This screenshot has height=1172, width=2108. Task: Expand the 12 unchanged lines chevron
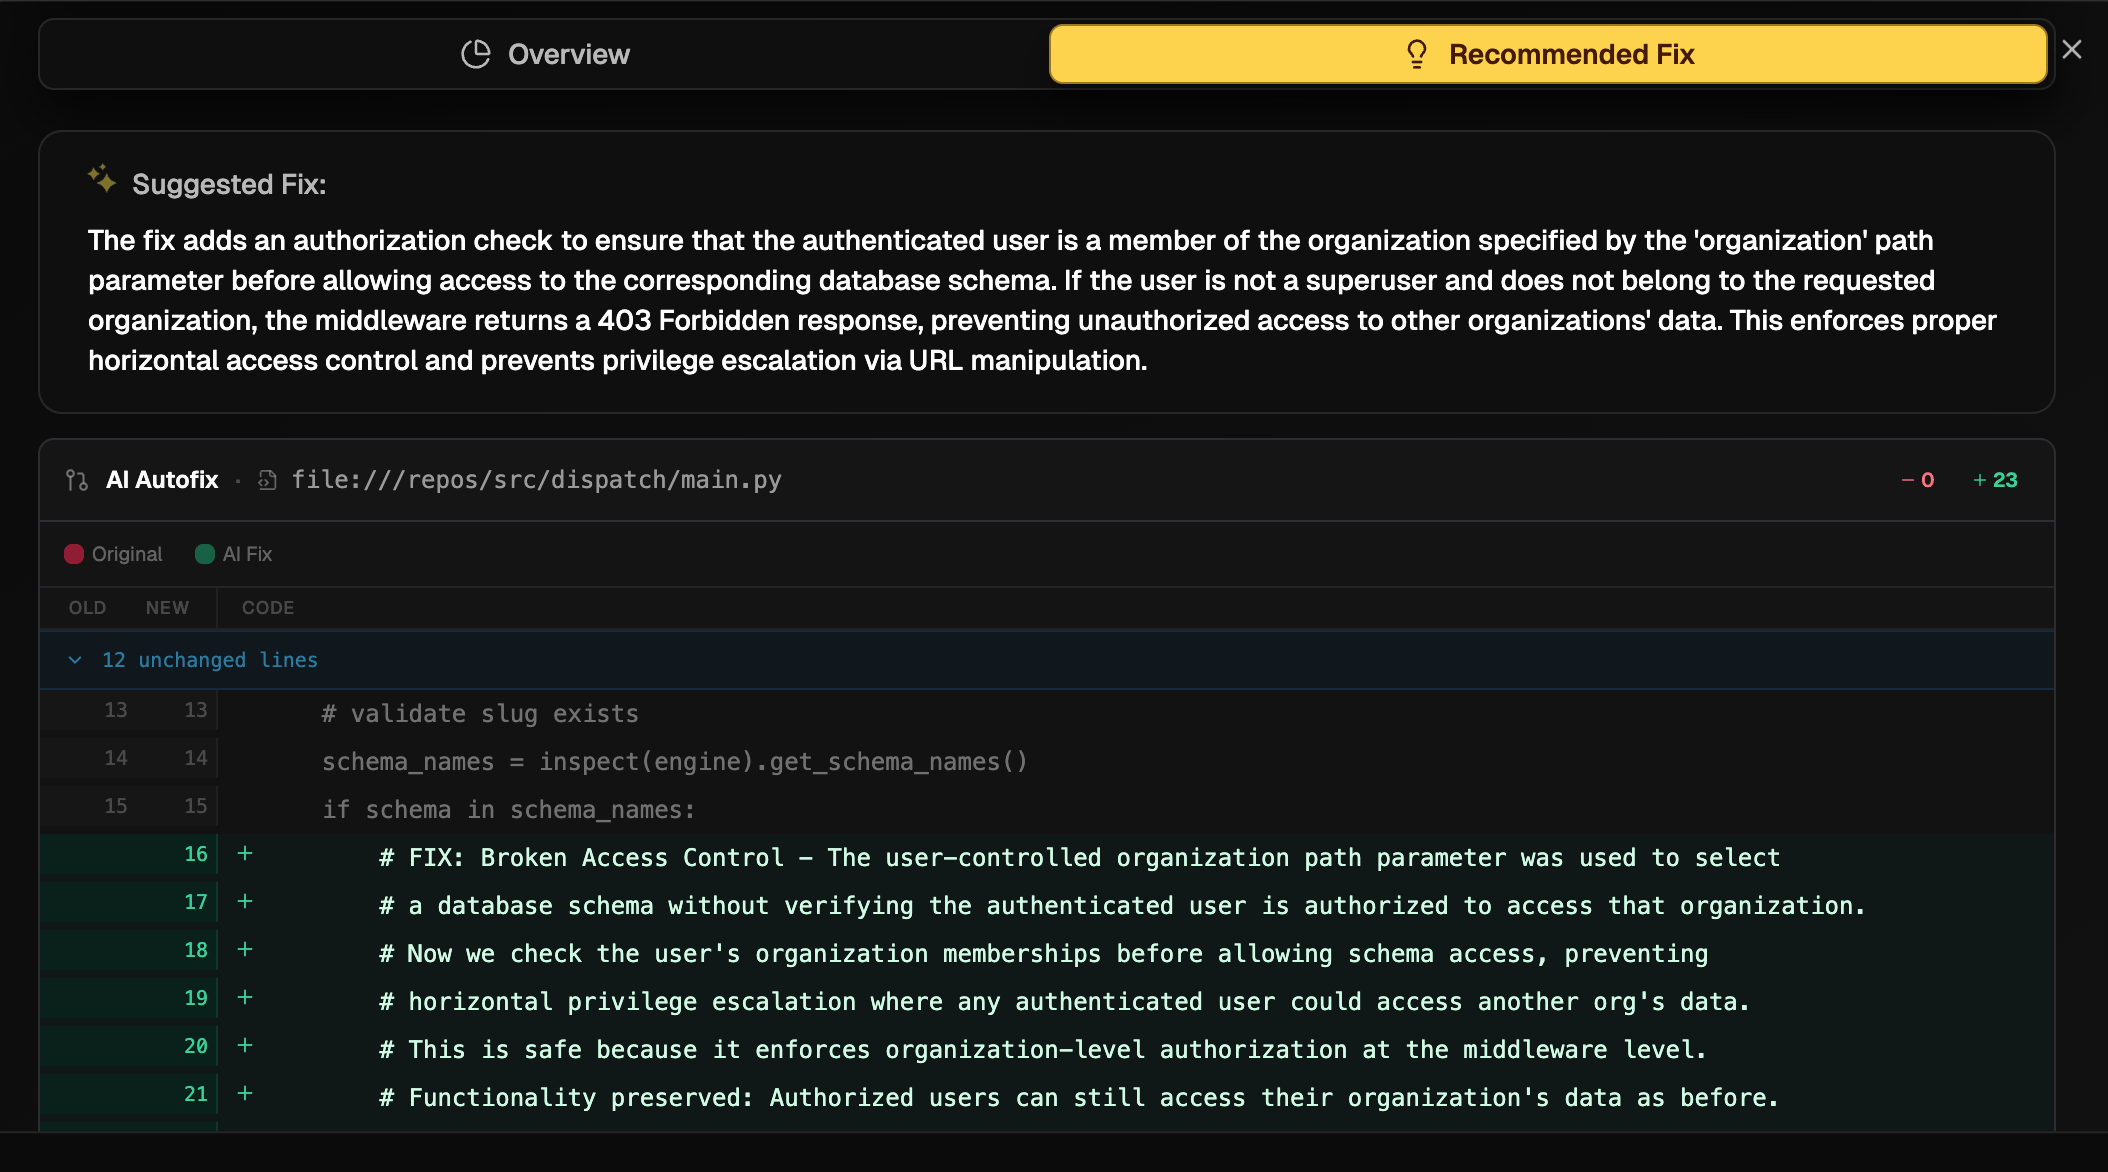point(75,660)
